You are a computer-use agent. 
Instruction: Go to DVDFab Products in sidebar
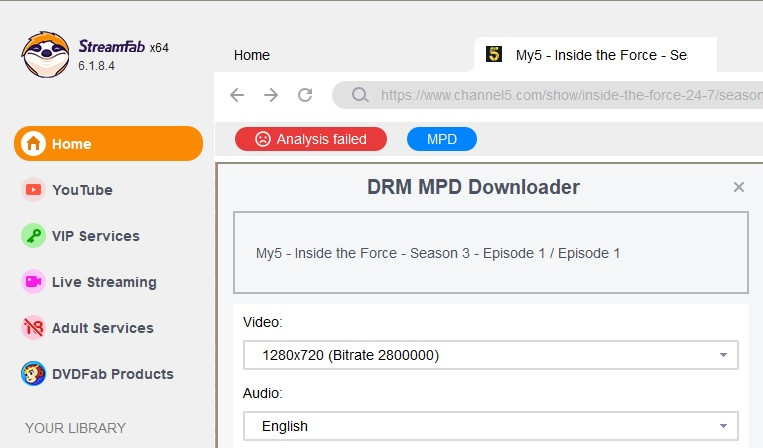pyautogui.click(x=112, y=374)
